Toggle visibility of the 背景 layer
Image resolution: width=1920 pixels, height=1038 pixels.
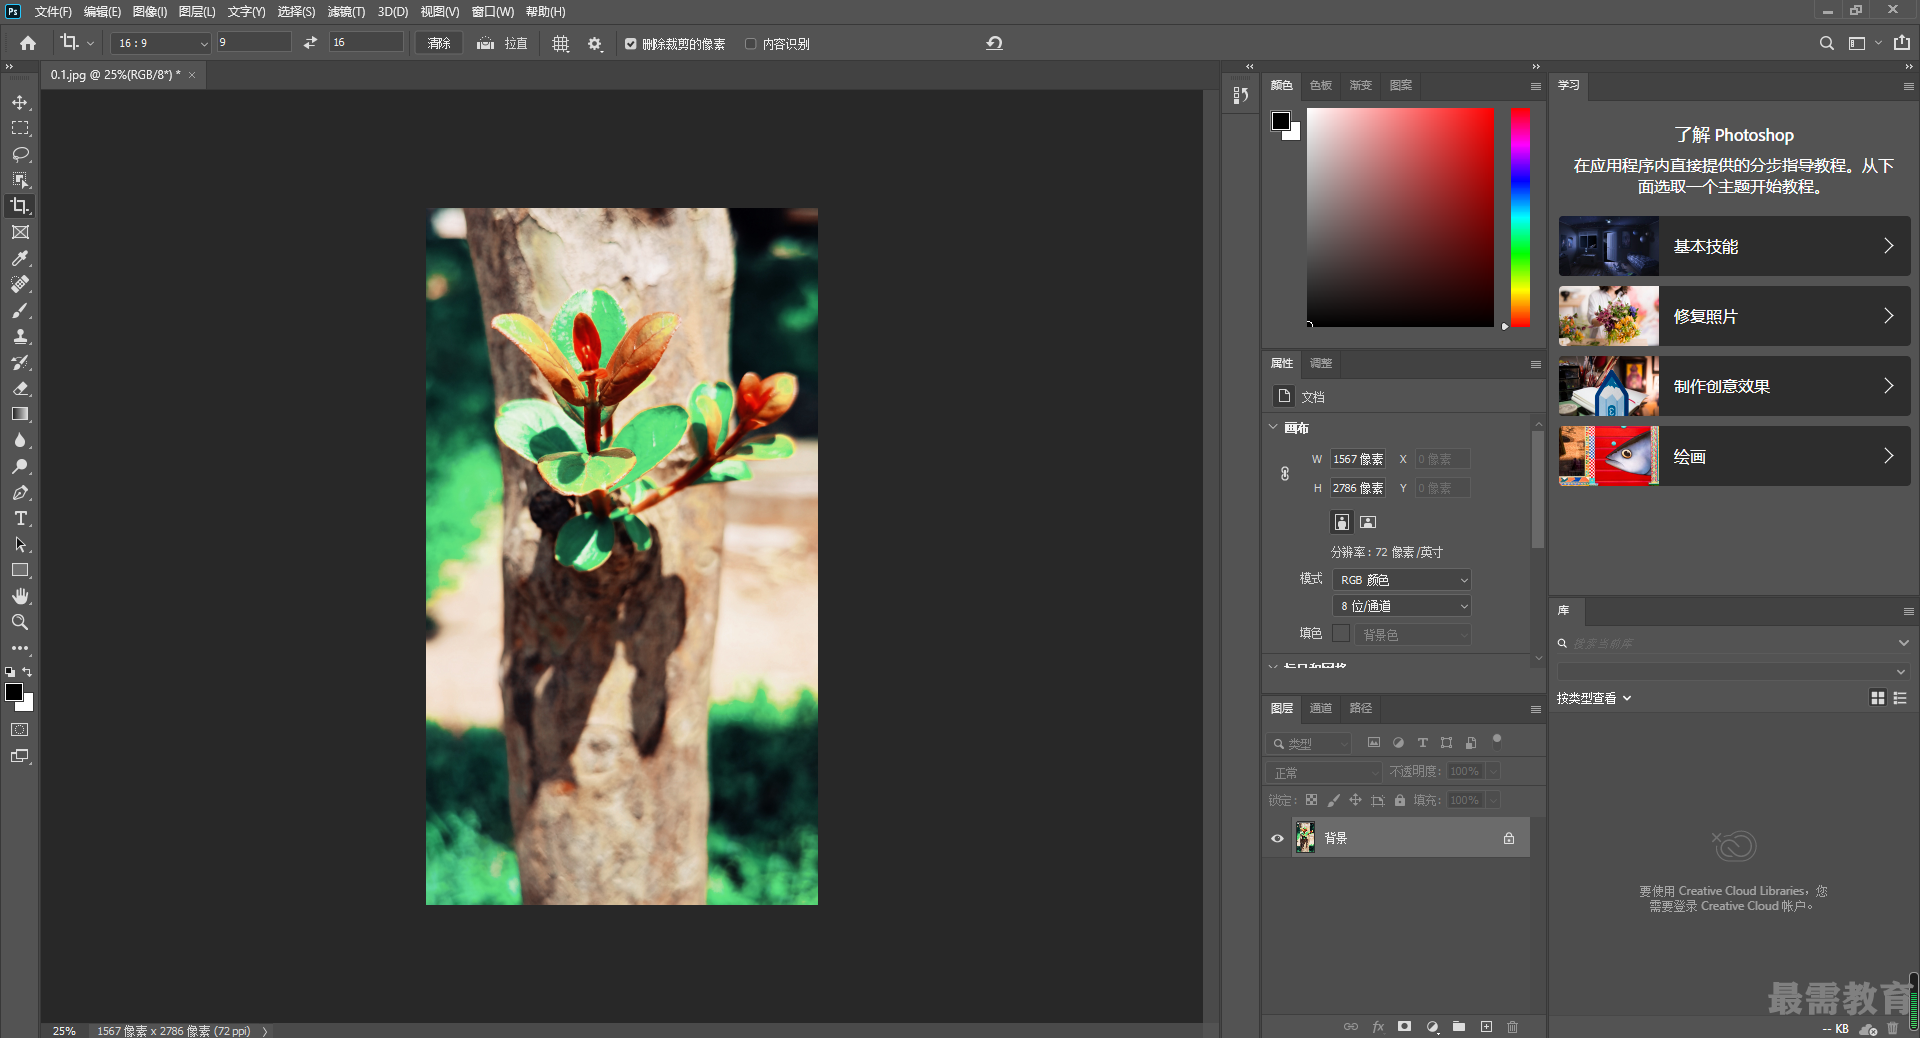pyautogui.click(x=1277, y=838)
